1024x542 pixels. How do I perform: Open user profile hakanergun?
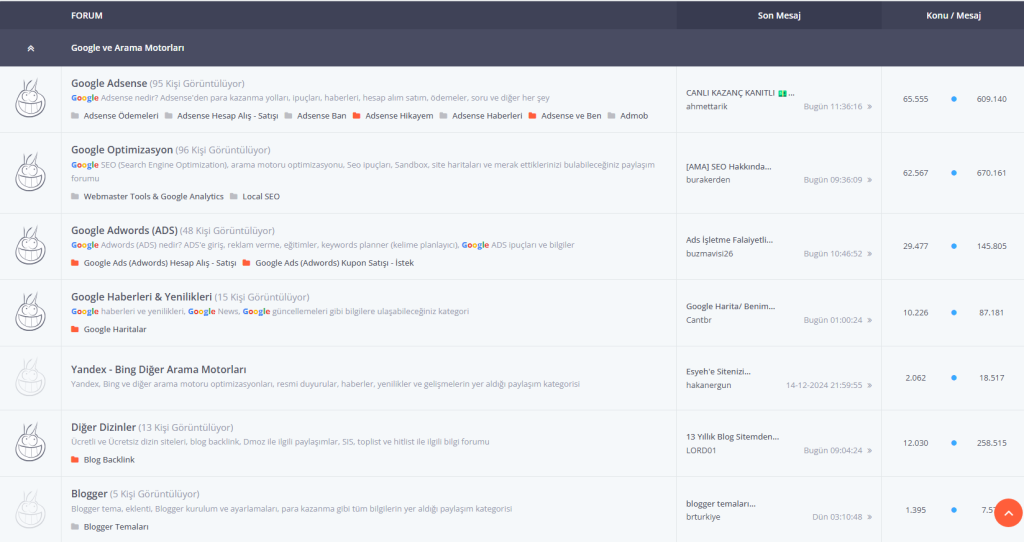(709, 385)
